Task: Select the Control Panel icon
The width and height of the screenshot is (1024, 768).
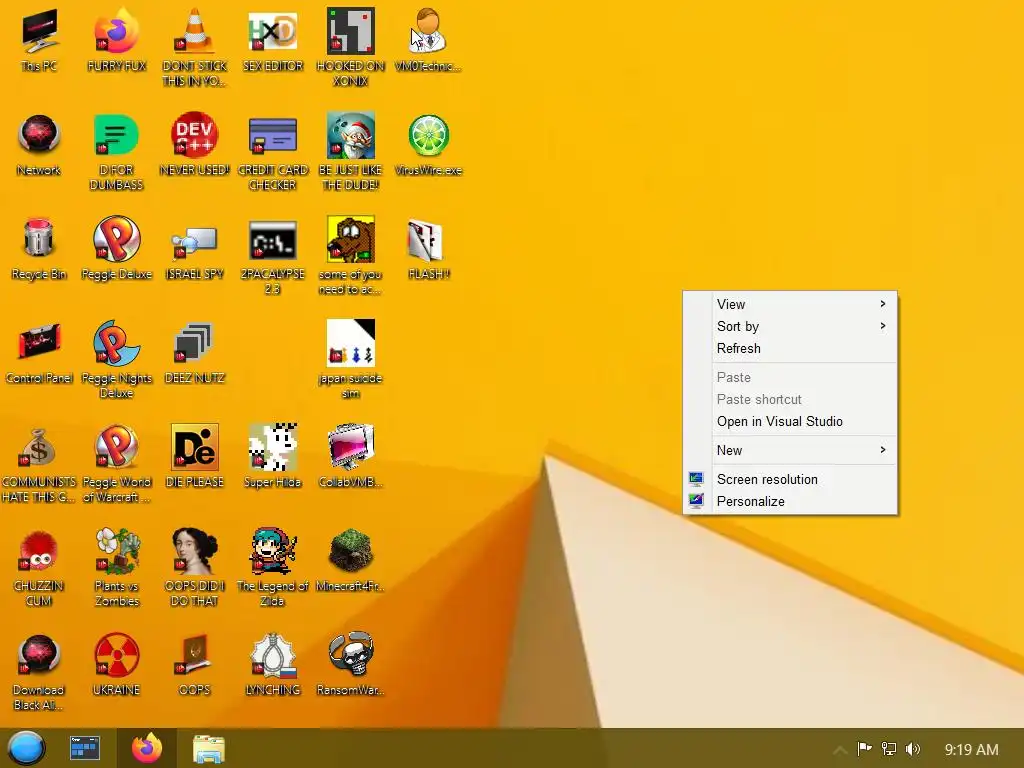Action: 39,342
